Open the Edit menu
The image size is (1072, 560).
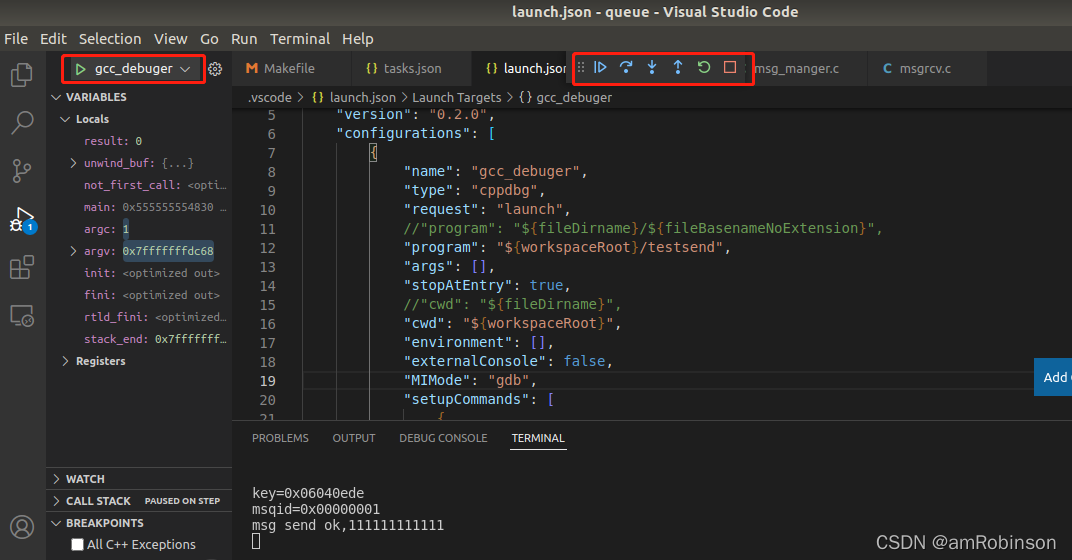click(x=53, y=39)
